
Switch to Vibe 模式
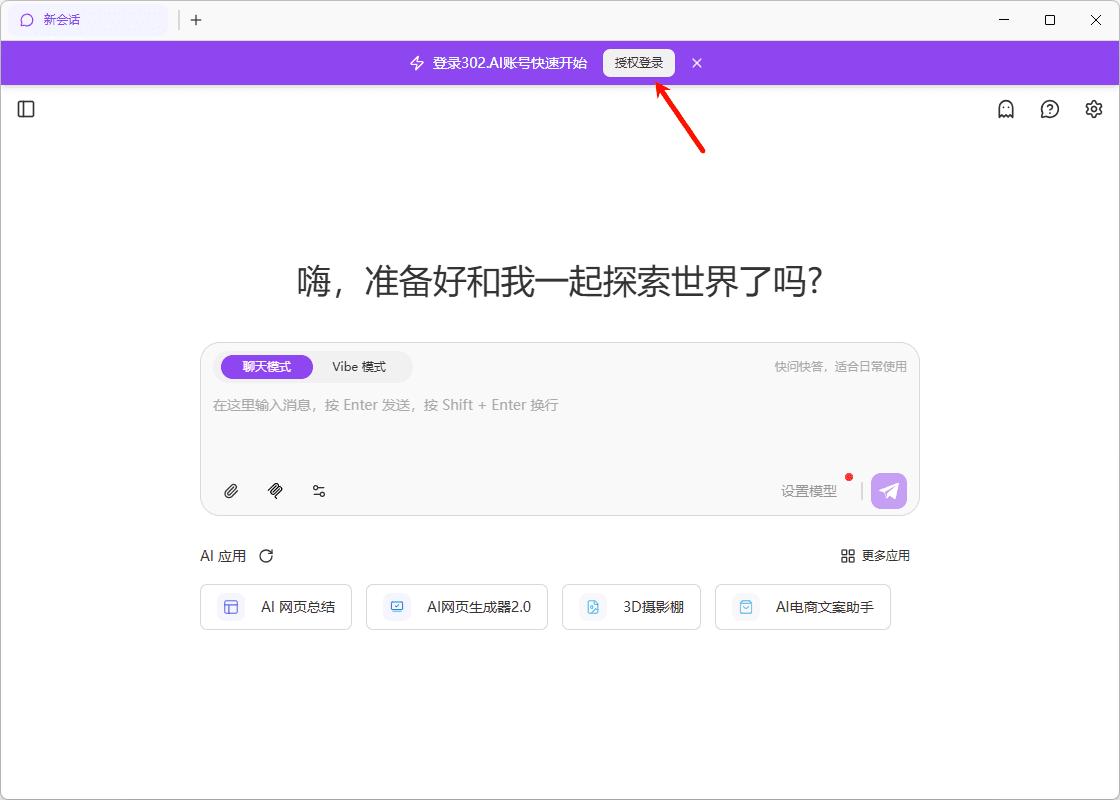click(x=359, y=367)
